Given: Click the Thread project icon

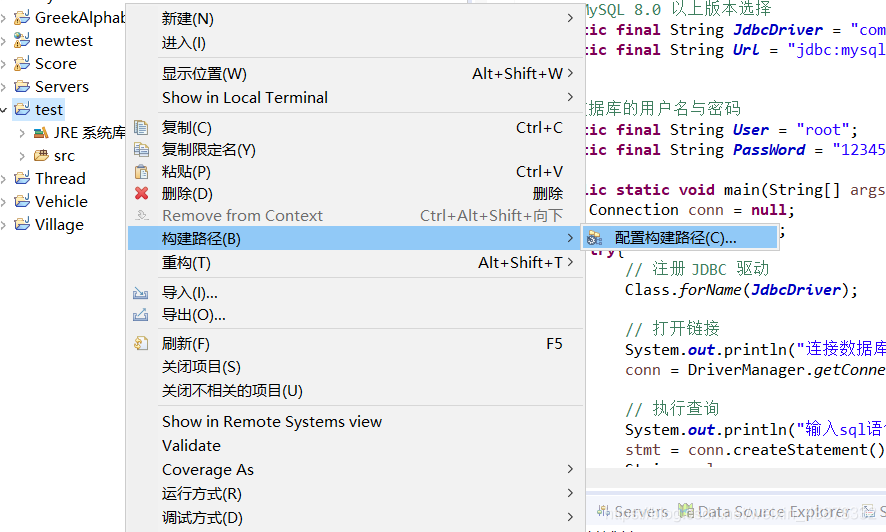Looking at the screenshot, I should click(22, 178).
